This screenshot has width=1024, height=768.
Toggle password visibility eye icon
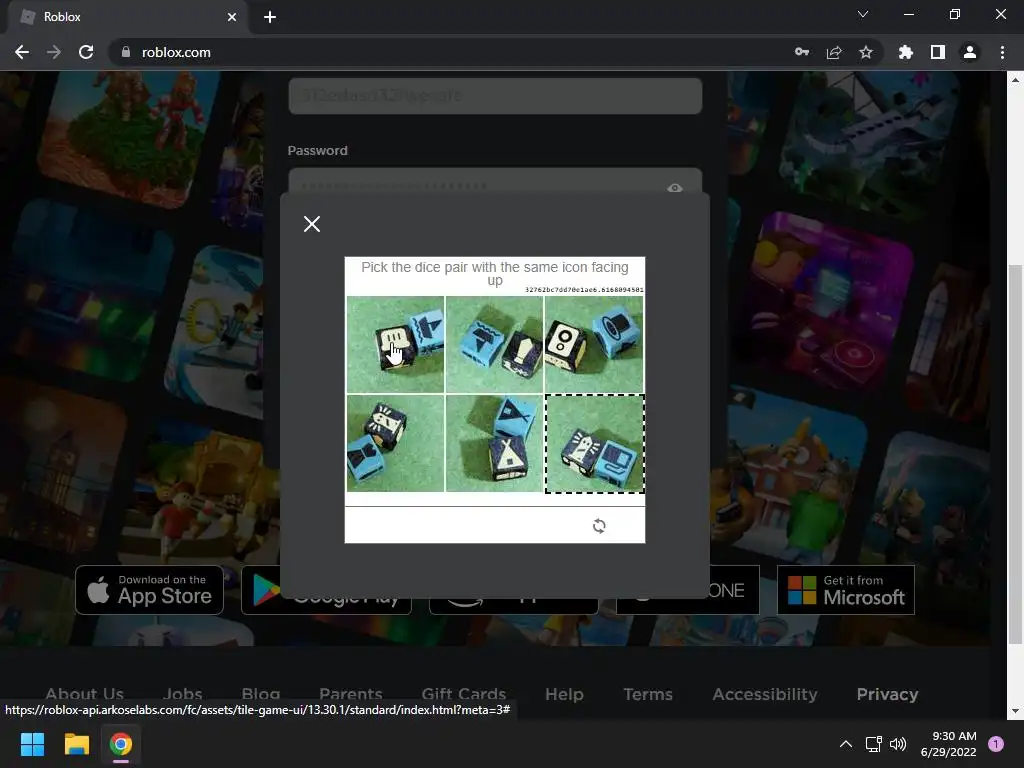coord(675,188)
